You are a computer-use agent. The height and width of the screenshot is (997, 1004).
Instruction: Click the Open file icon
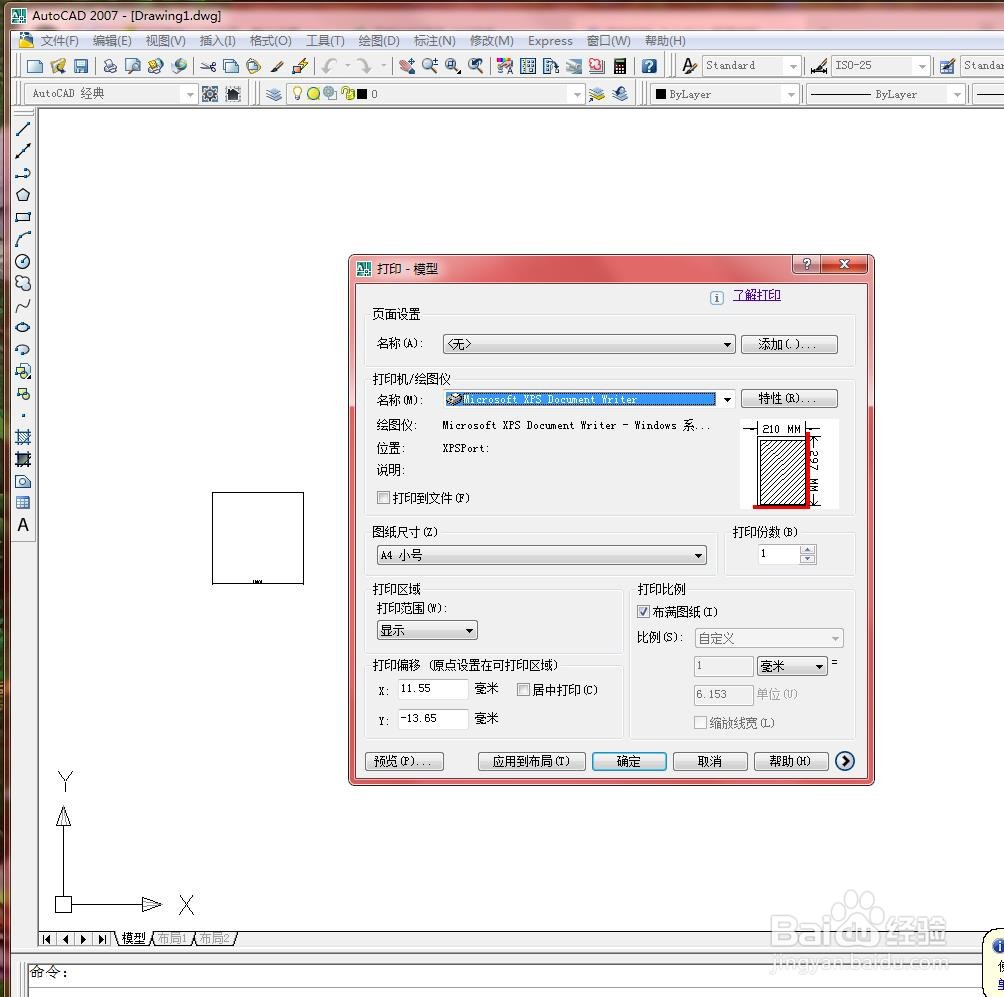[x=58, y=66]
